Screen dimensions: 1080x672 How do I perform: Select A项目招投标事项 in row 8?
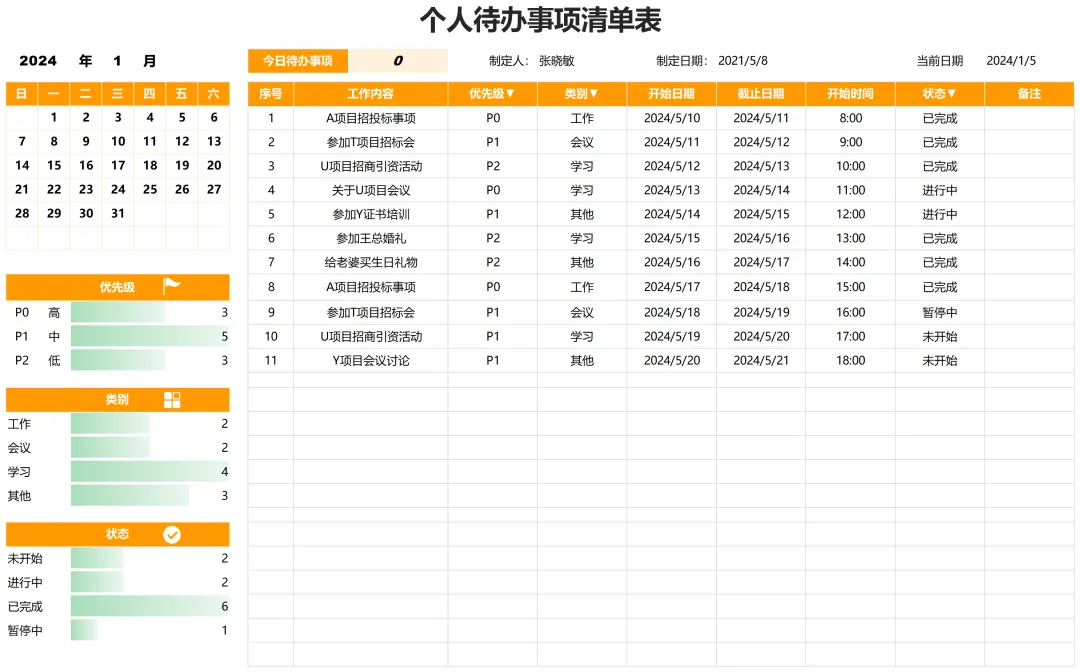tap(371, 287)
